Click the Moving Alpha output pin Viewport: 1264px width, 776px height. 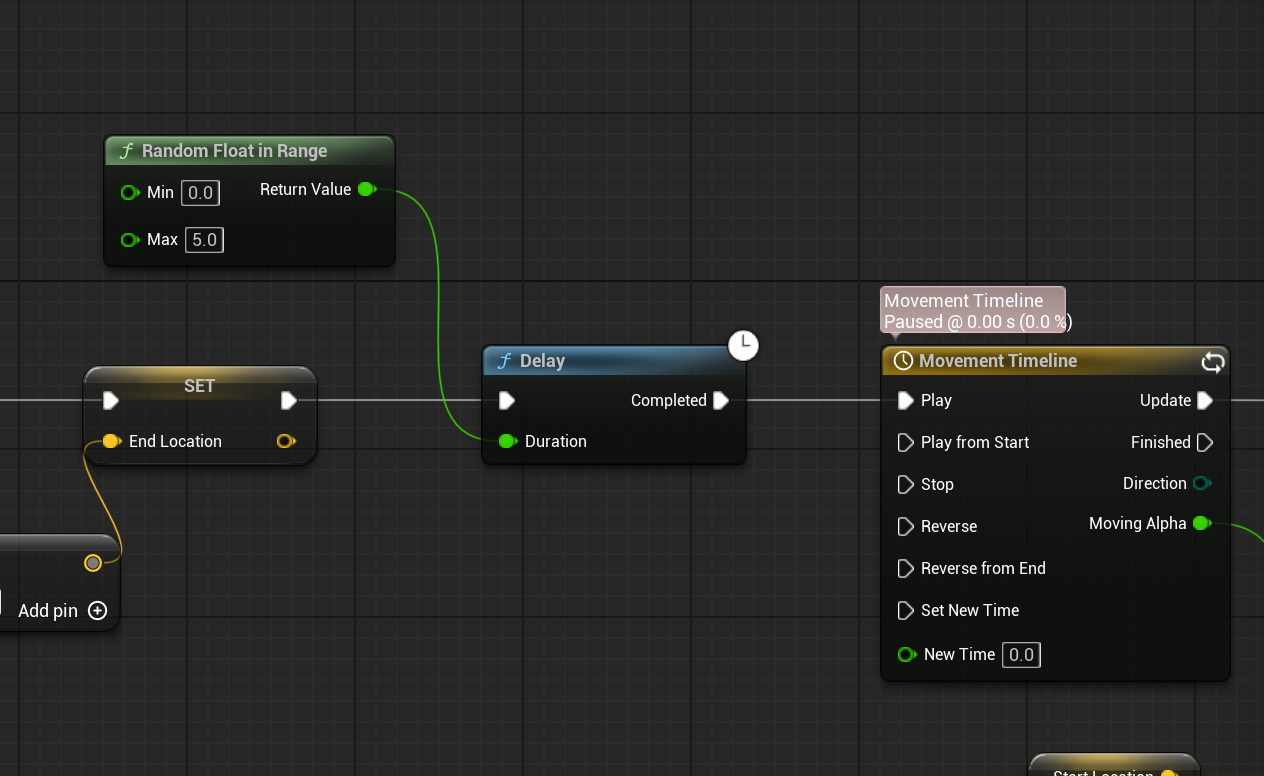point(1202,523)
